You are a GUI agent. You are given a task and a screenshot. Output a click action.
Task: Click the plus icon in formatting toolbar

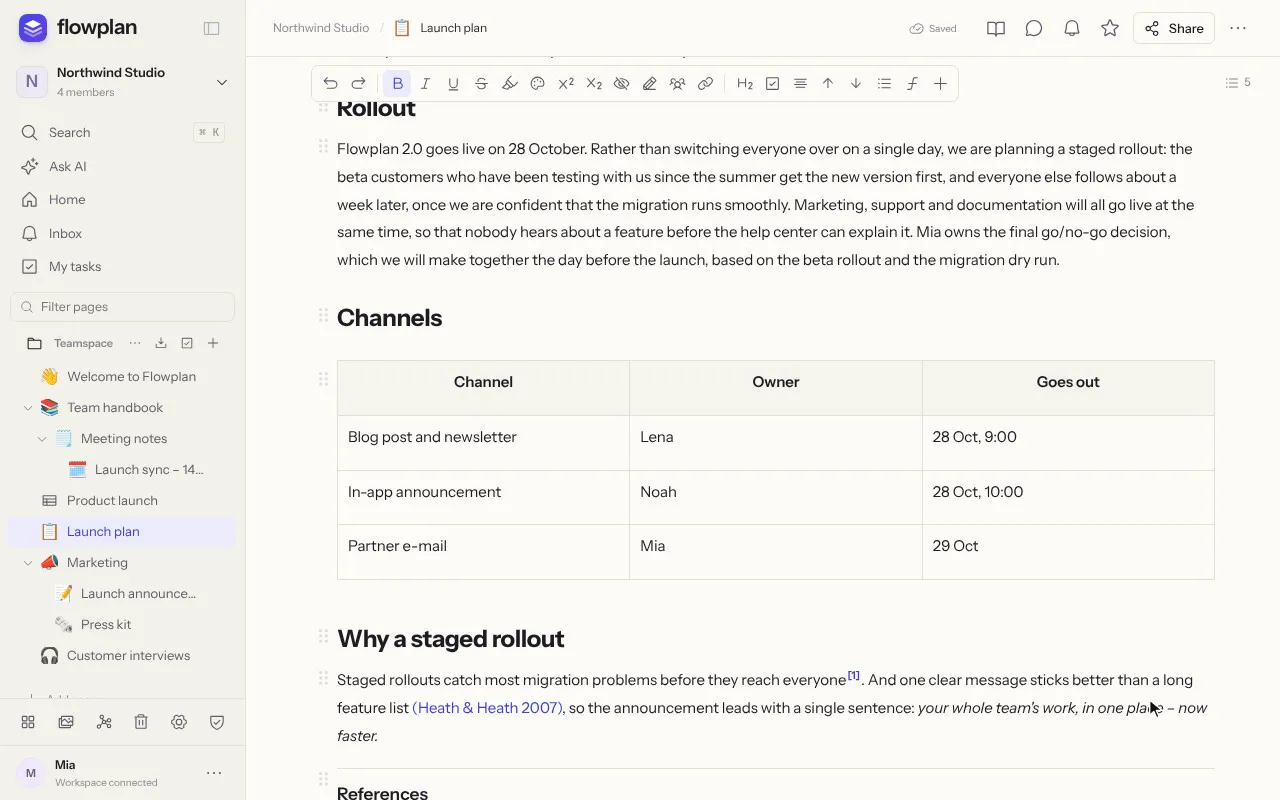[940, 84]
